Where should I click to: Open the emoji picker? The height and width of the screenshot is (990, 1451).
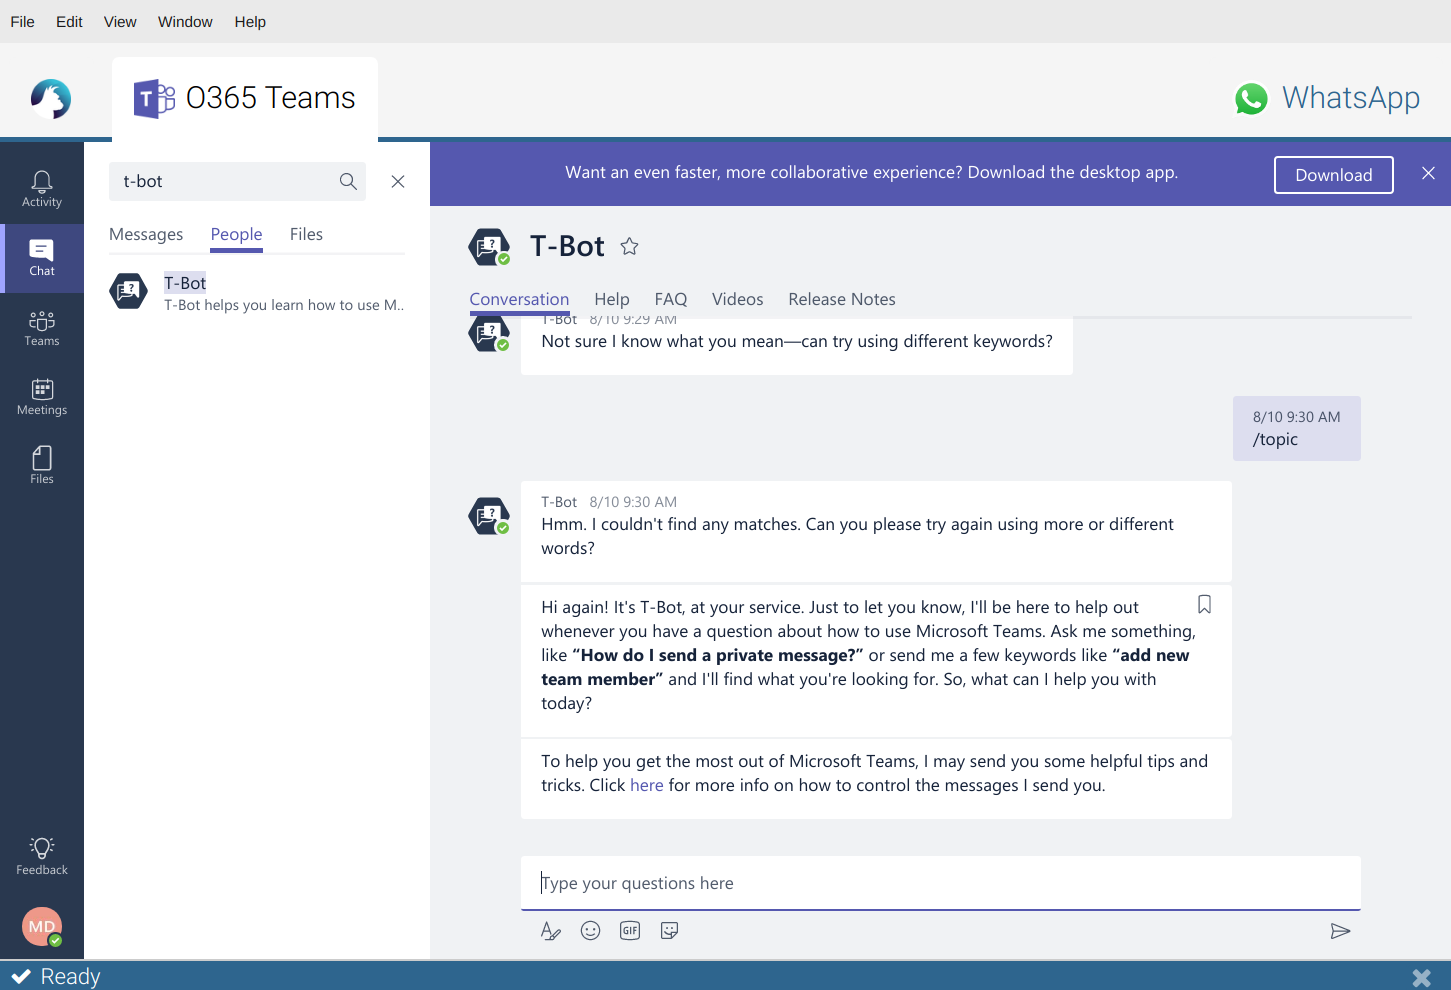[x=591, y=931]
